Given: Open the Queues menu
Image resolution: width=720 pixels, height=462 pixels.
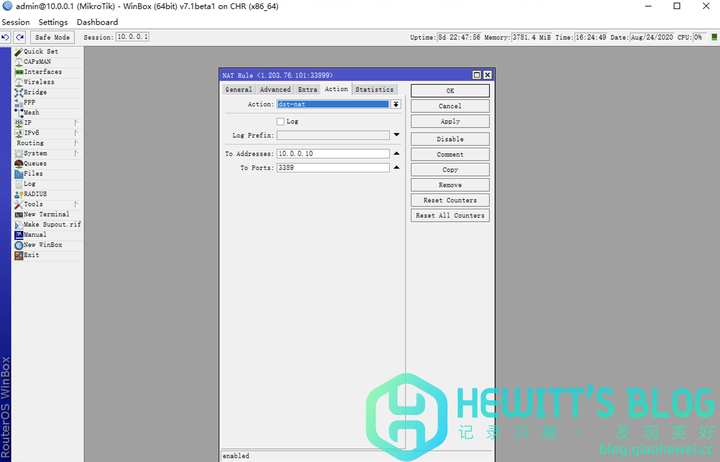Looking at the screenshot, I should 47,163.
